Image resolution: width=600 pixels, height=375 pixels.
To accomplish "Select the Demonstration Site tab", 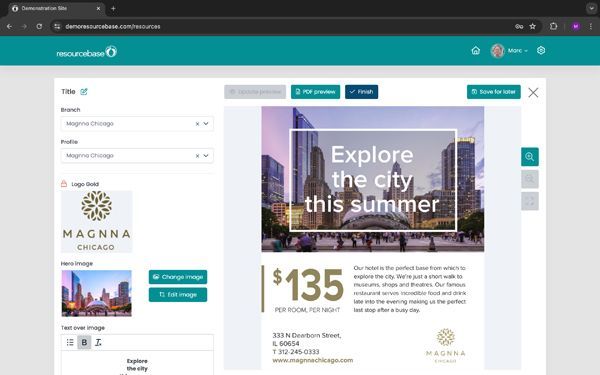I will [x=56, y=8].
